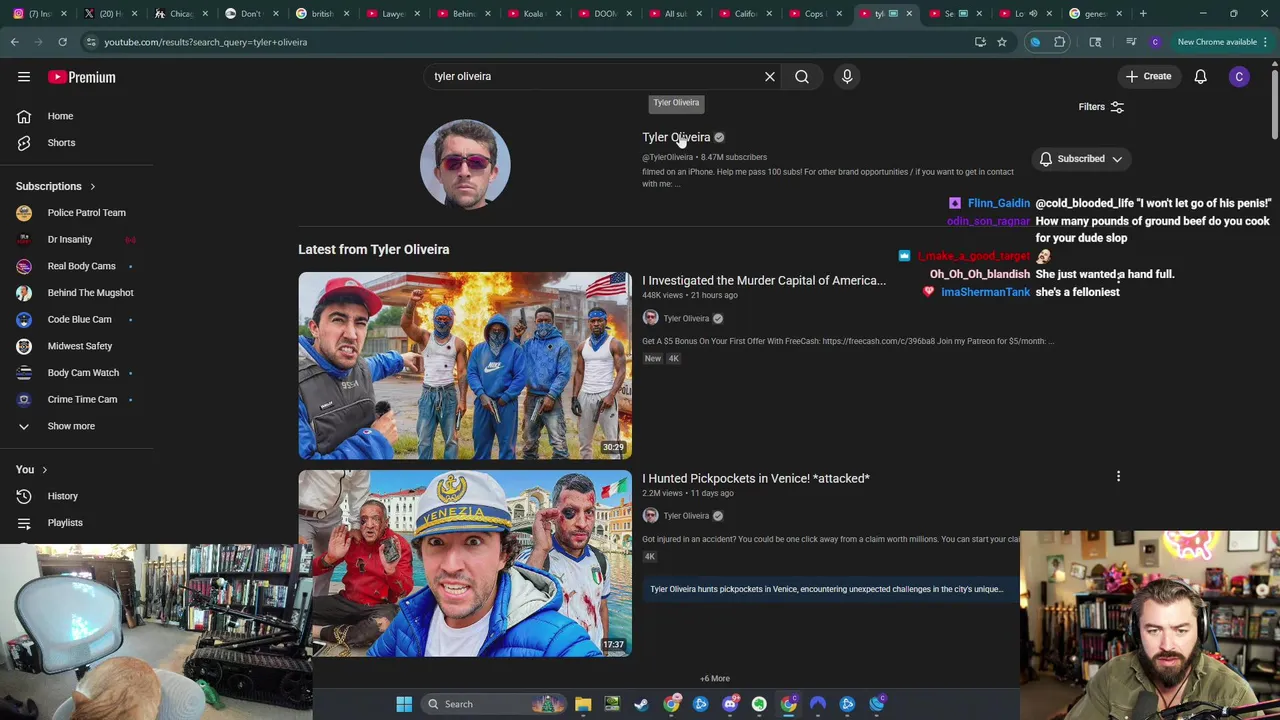The image size is (1280, 720).
Task: Expand the Subscriptions section chevron
Action: 92,187
